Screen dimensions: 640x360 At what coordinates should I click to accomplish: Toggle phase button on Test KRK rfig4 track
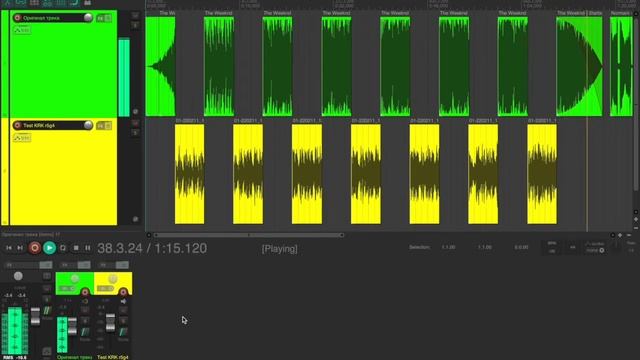pos(136,219)
